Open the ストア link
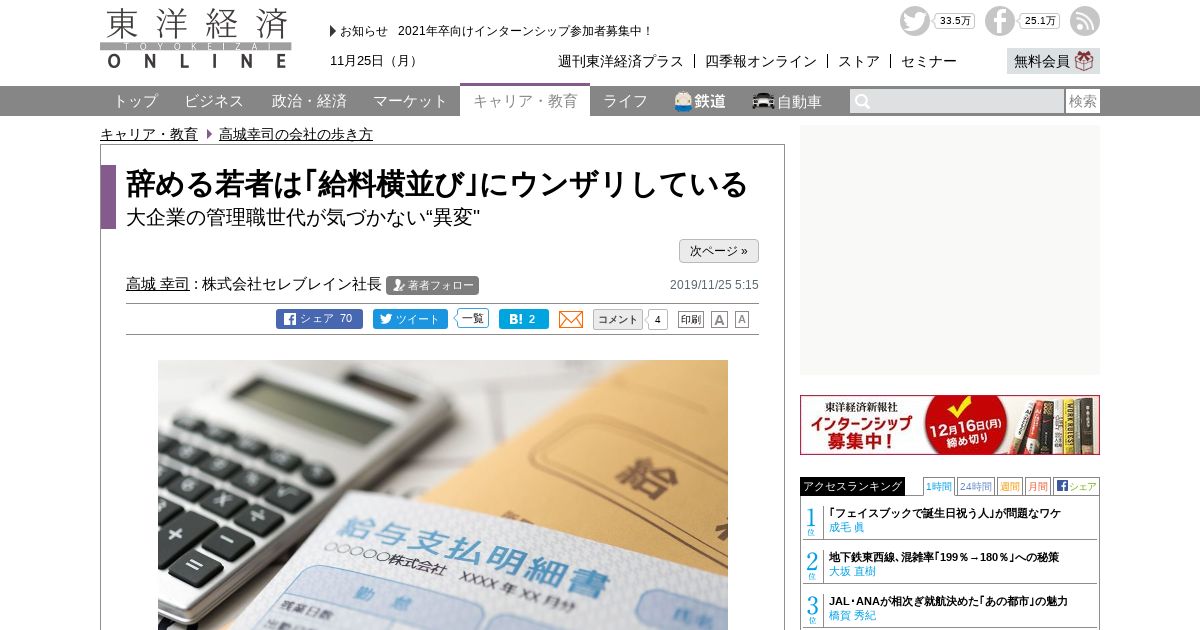The width and height of the screenshot is (1200, 630). pos(859,61)
